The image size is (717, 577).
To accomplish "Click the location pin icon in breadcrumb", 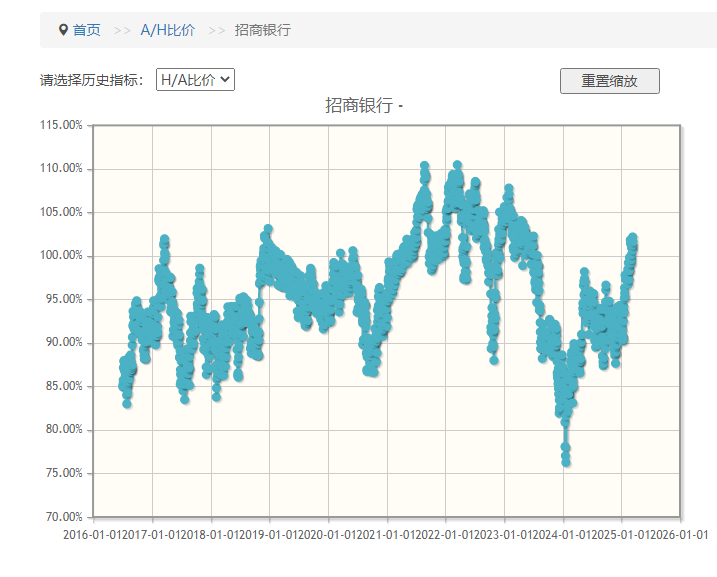I will (63, 30).
